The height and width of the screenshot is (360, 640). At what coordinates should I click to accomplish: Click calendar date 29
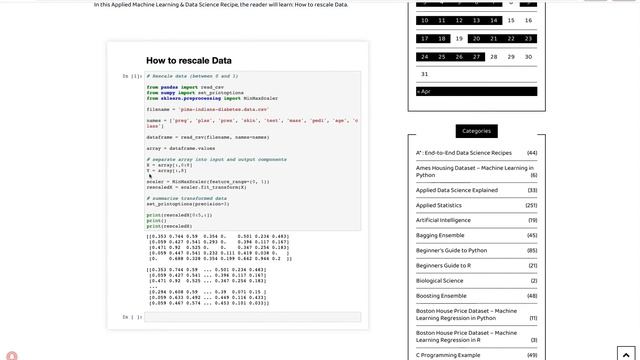pos(511,57)
